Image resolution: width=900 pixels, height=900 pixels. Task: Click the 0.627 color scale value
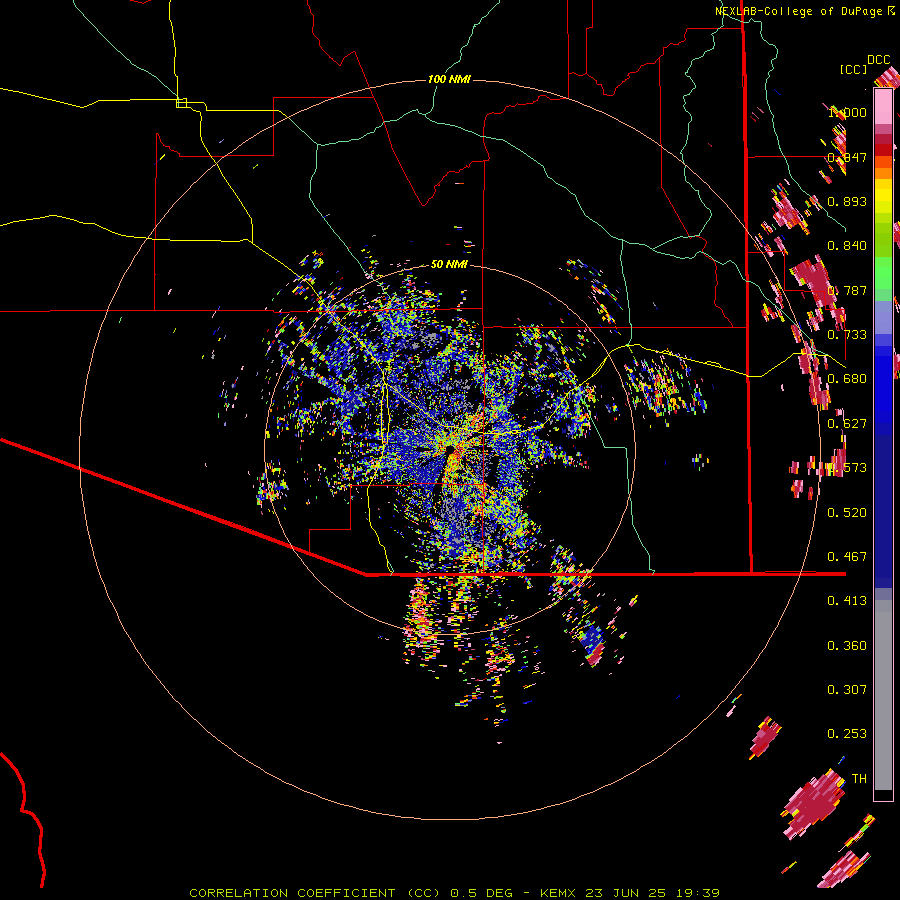(847, 424)
